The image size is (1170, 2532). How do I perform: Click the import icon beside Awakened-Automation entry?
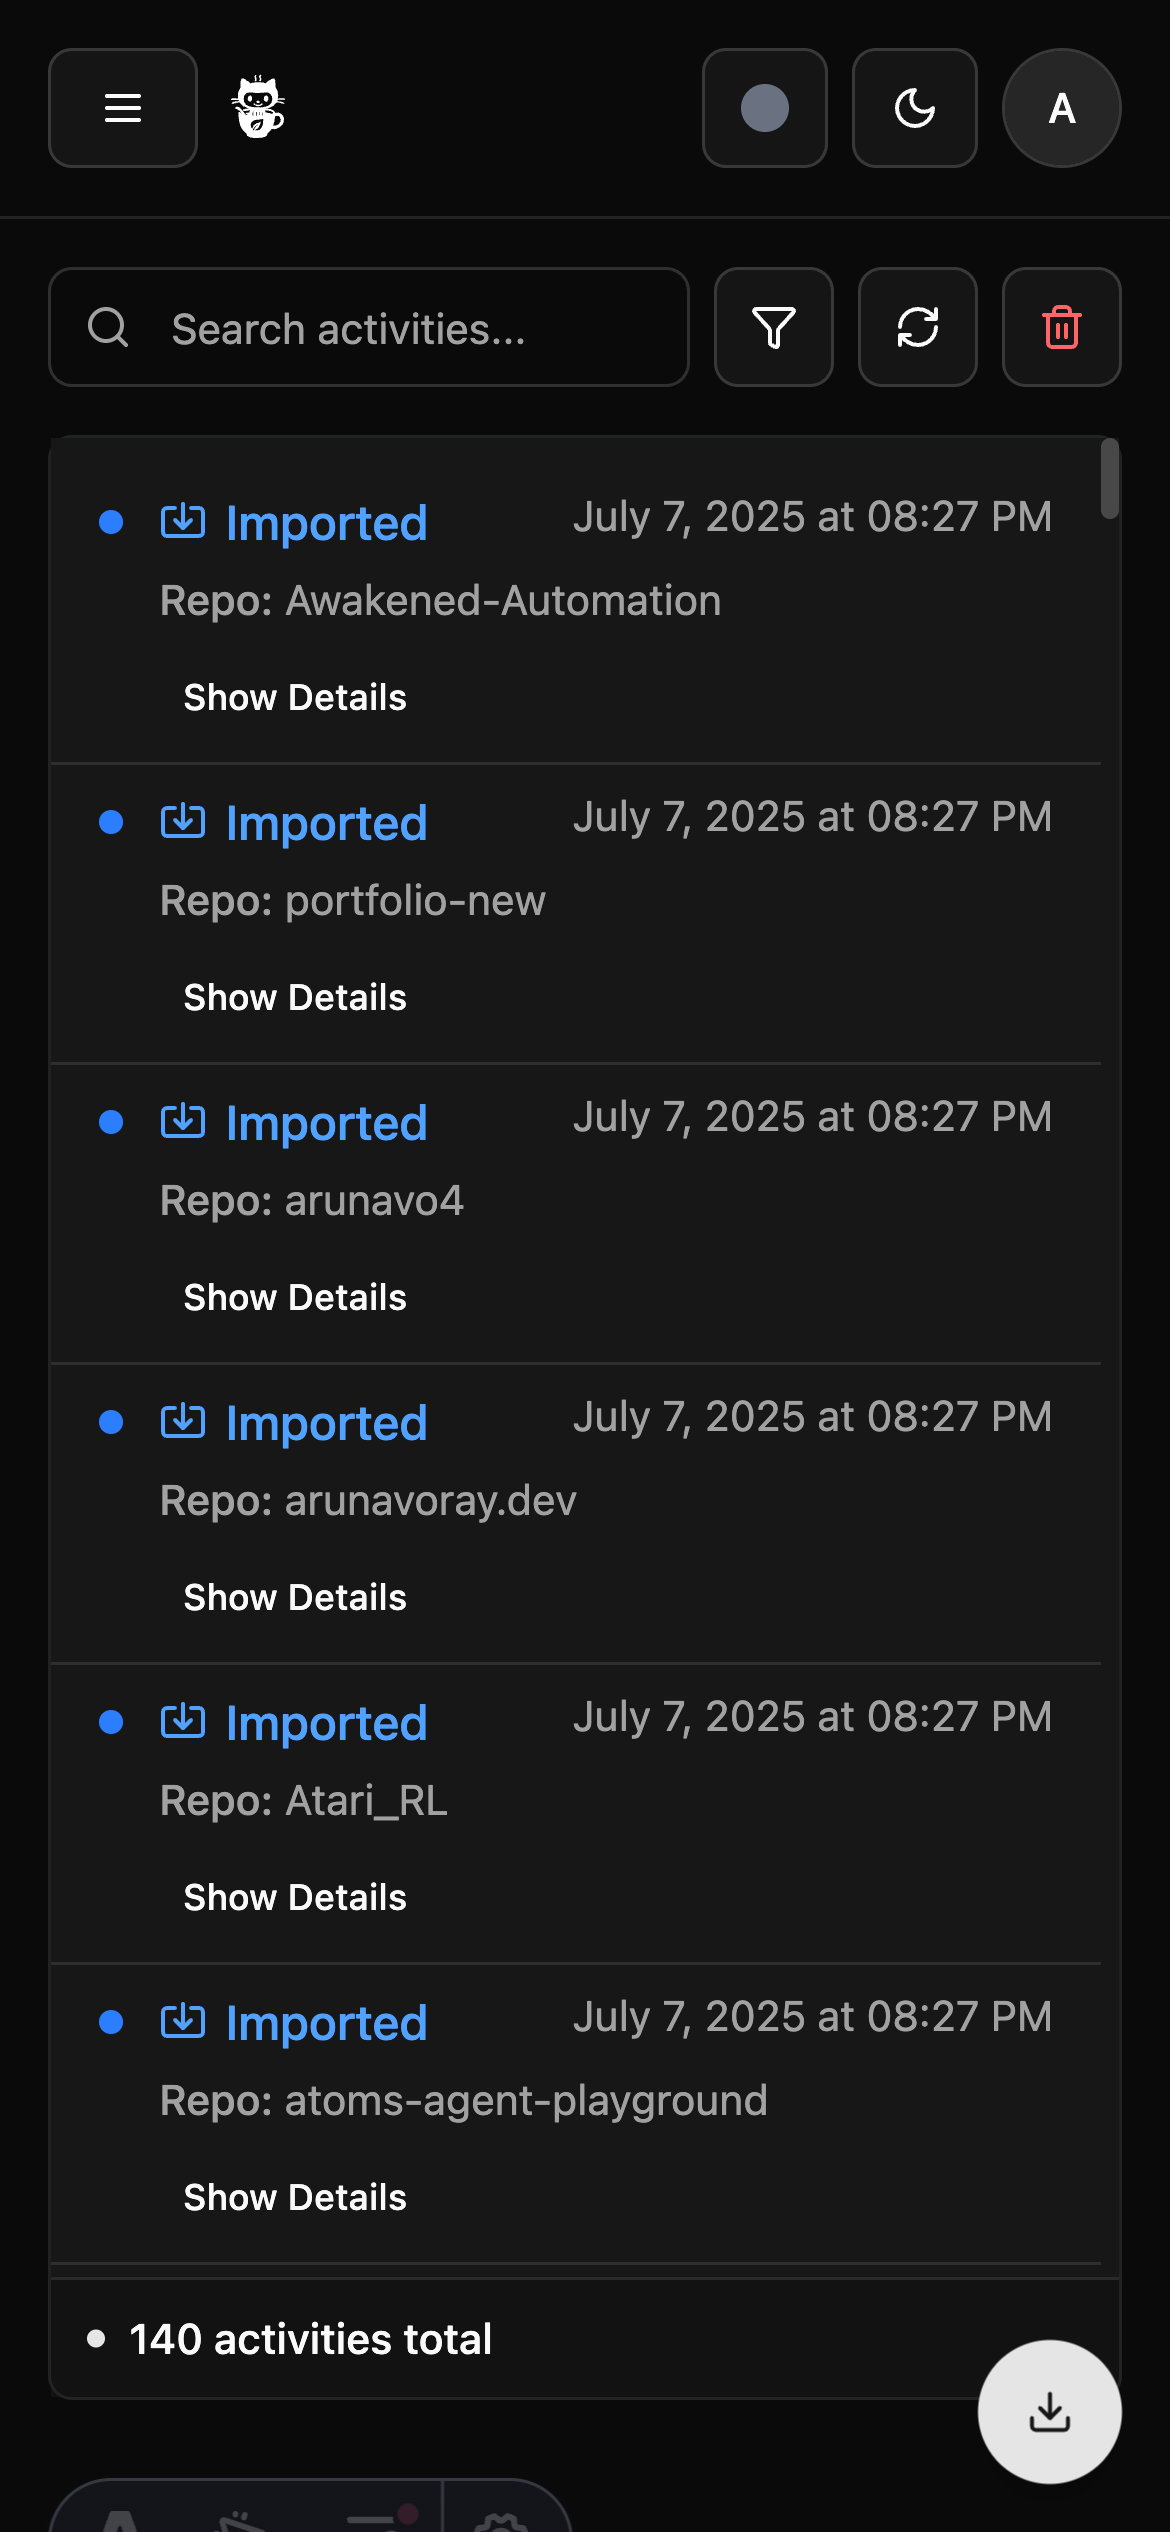(183, 522)
